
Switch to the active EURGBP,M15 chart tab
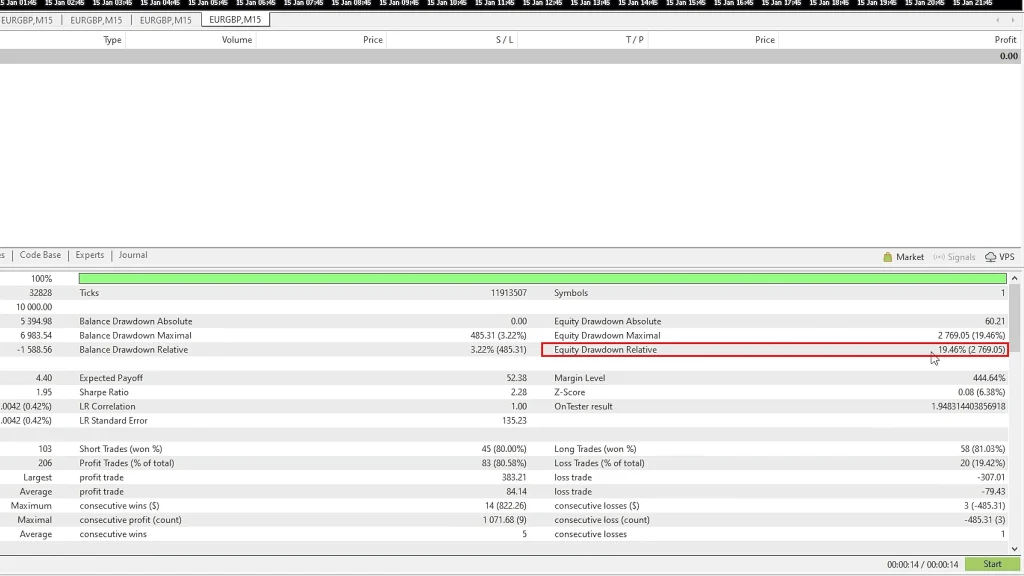tap(235, 20)
